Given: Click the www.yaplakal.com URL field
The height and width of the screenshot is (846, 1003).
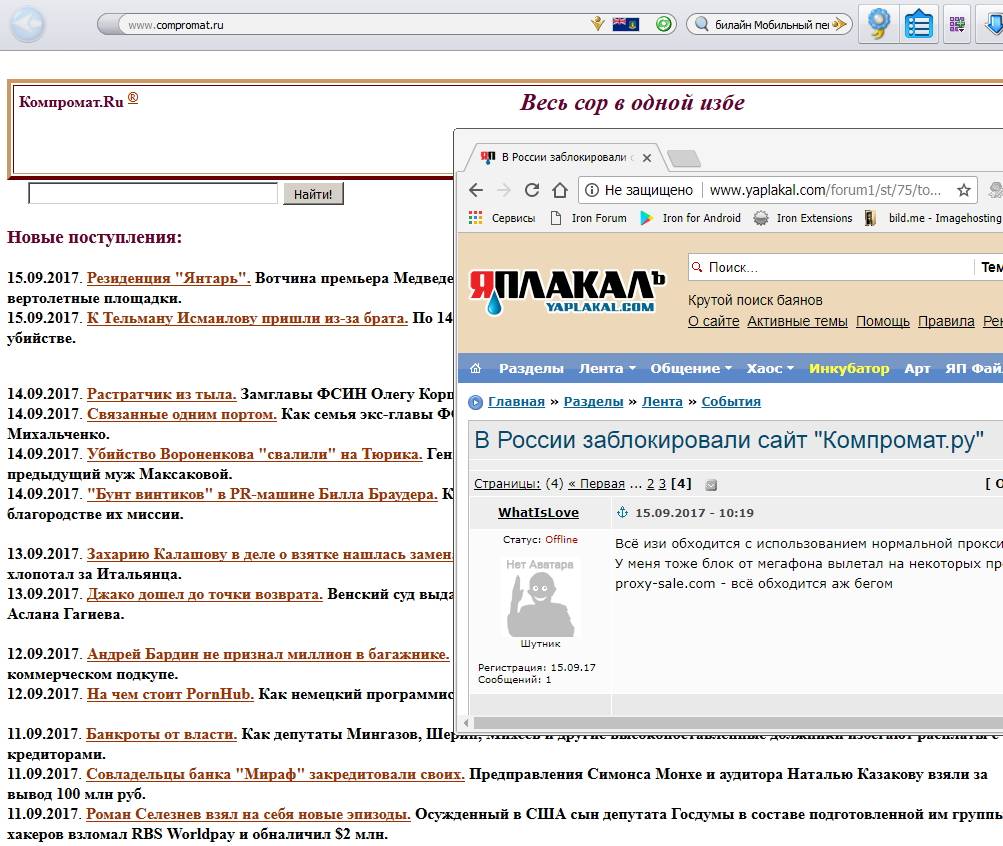Looking at the screenshot, I should pyautogui.click(x=825, y=190).
